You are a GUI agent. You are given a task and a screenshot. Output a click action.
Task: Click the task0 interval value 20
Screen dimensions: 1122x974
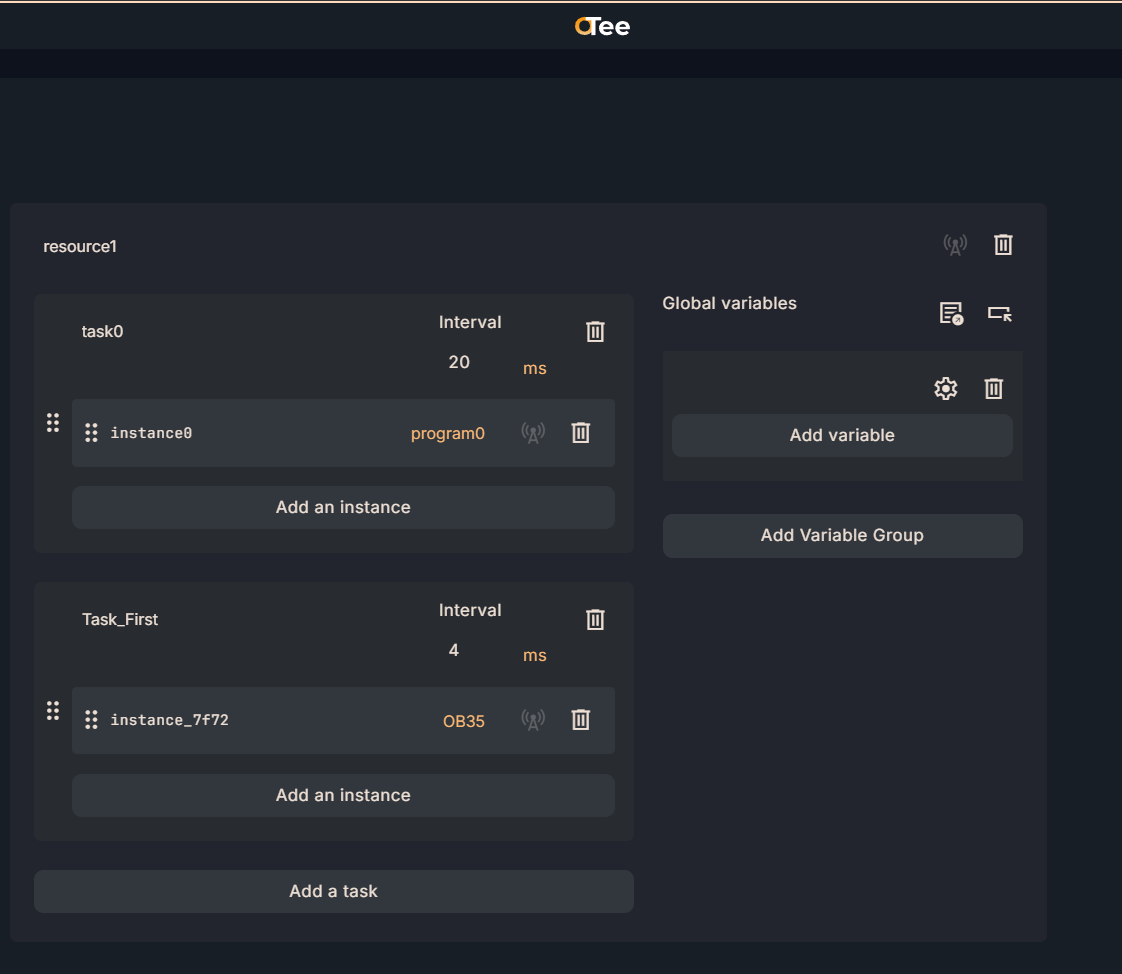[459, 362]
